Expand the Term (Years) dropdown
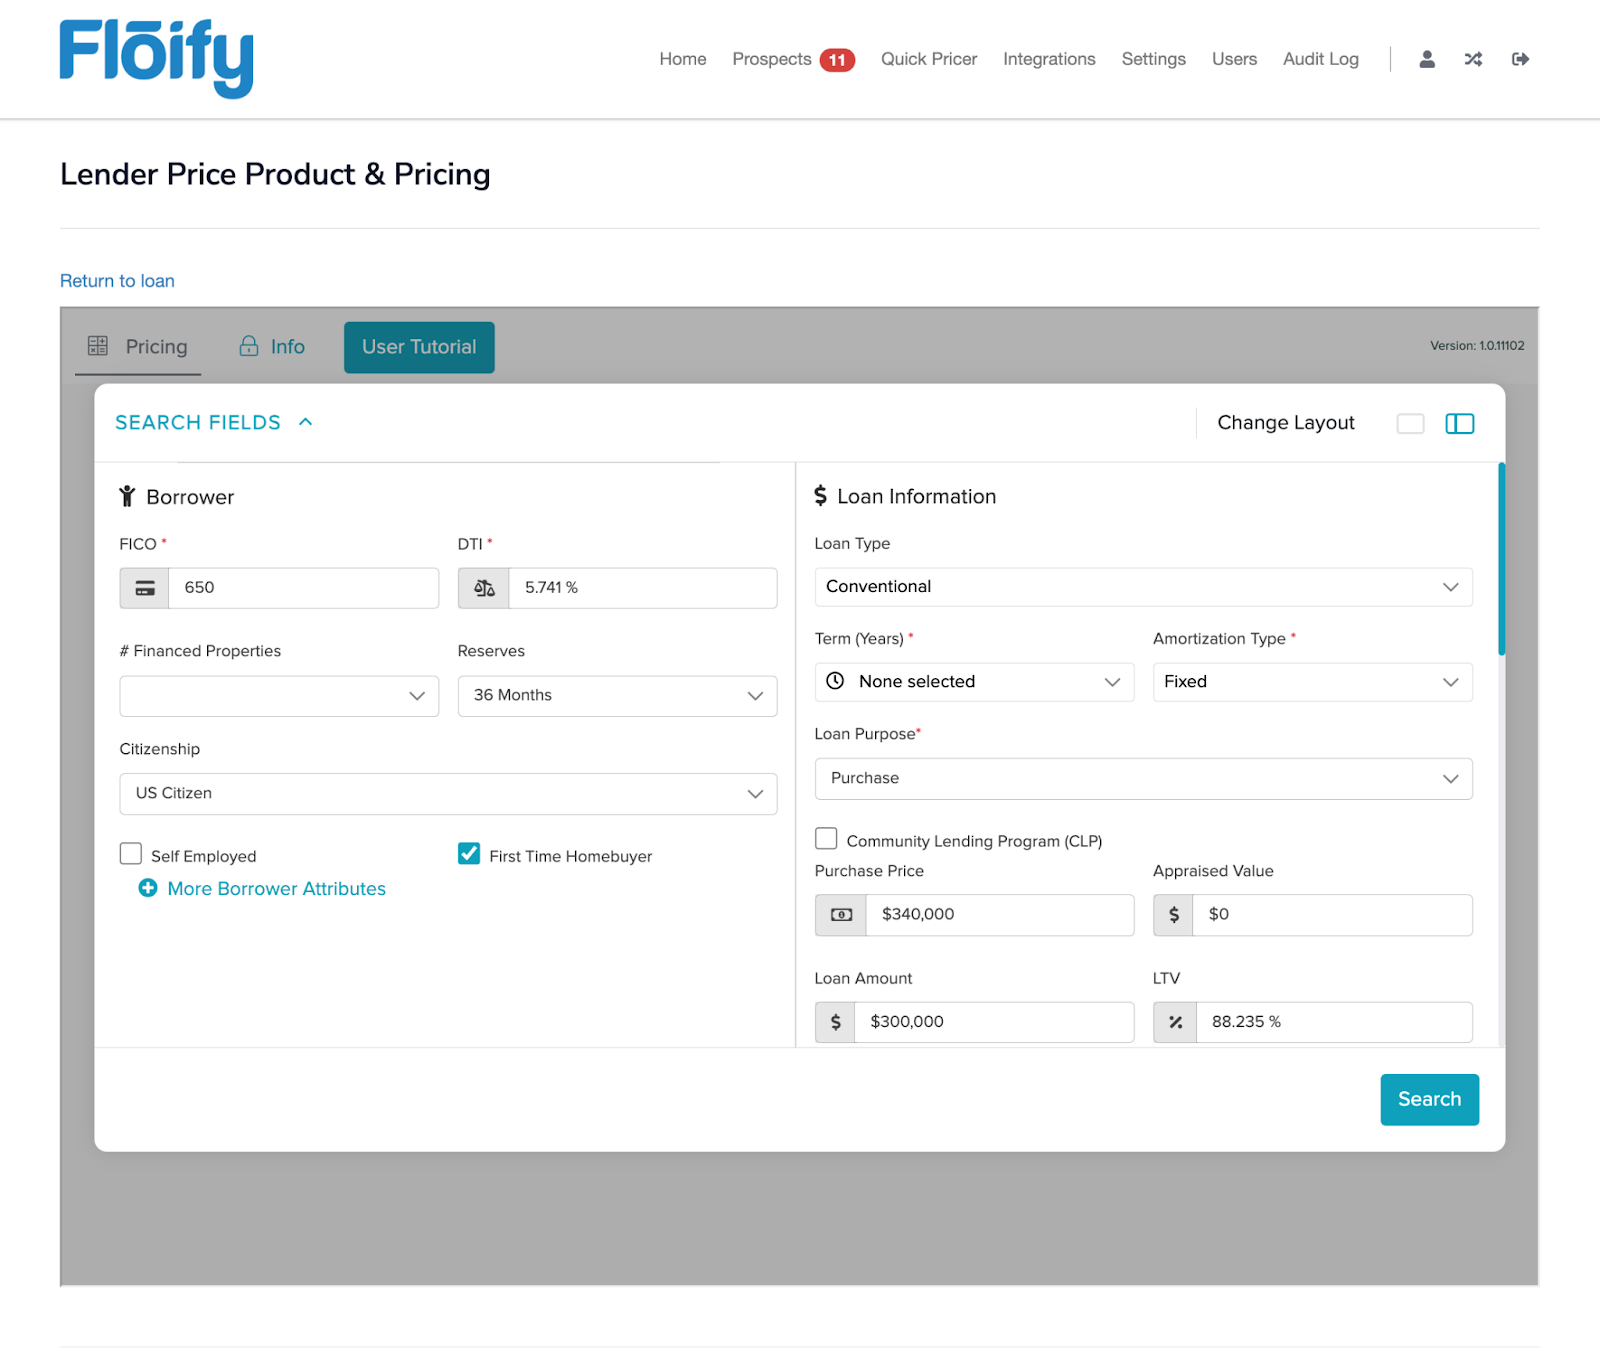The width and height of the screenshot is (1600, 1356). pos(974,682)
